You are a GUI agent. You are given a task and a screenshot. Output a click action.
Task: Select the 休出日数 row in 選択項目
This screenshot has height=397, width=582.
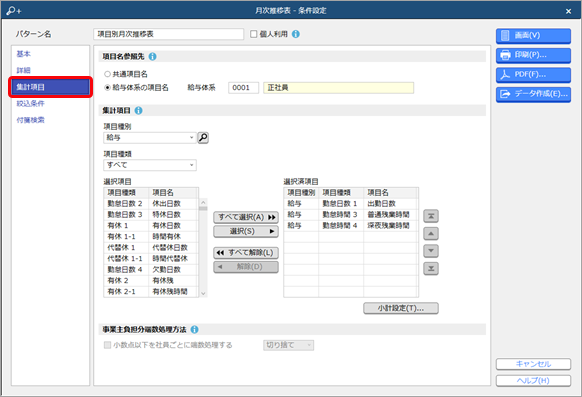pyautogui.click(x=151, y=204)
